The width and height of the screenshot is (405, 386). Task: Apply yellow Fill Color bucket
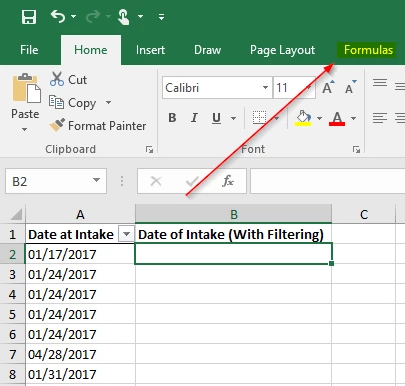tap(303, 118)
